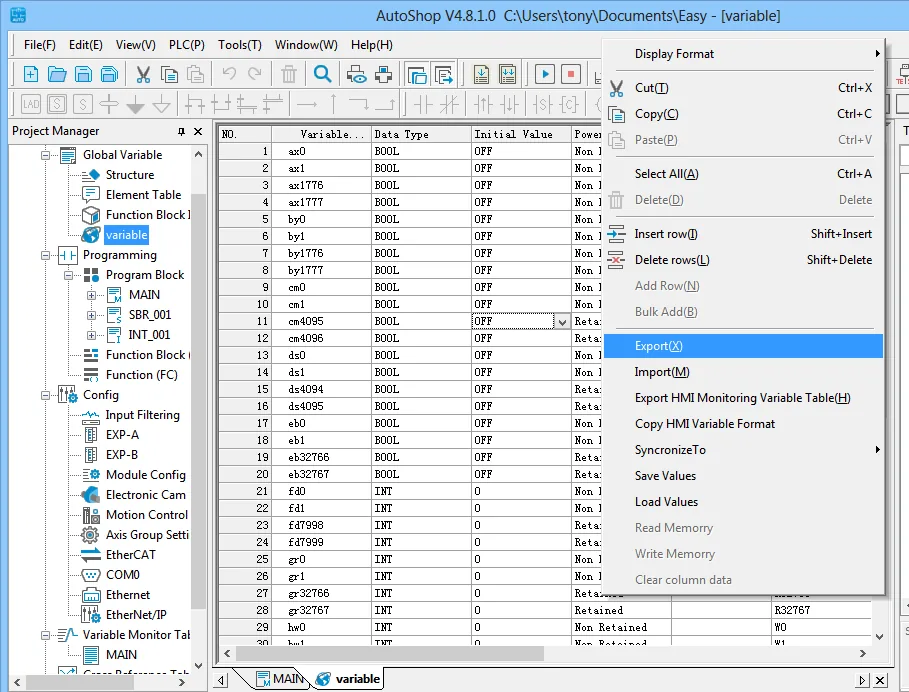The image size is (909, 692).
Task: Open Module Config tree item
Action: click(146, 475)
